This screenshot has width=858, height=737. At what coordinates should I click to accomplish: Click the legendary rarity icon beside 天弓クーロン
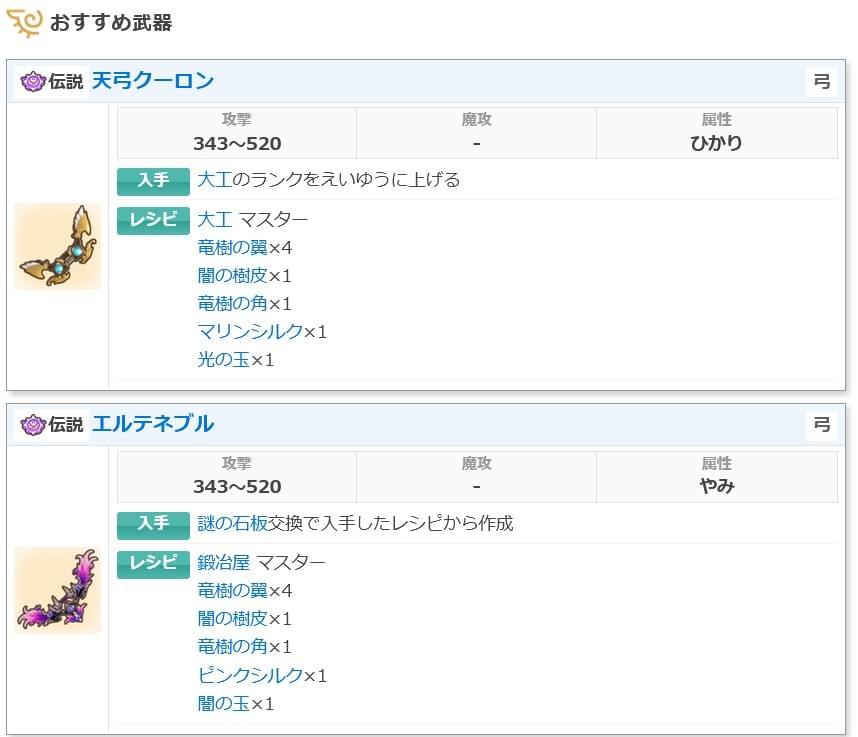33,82
